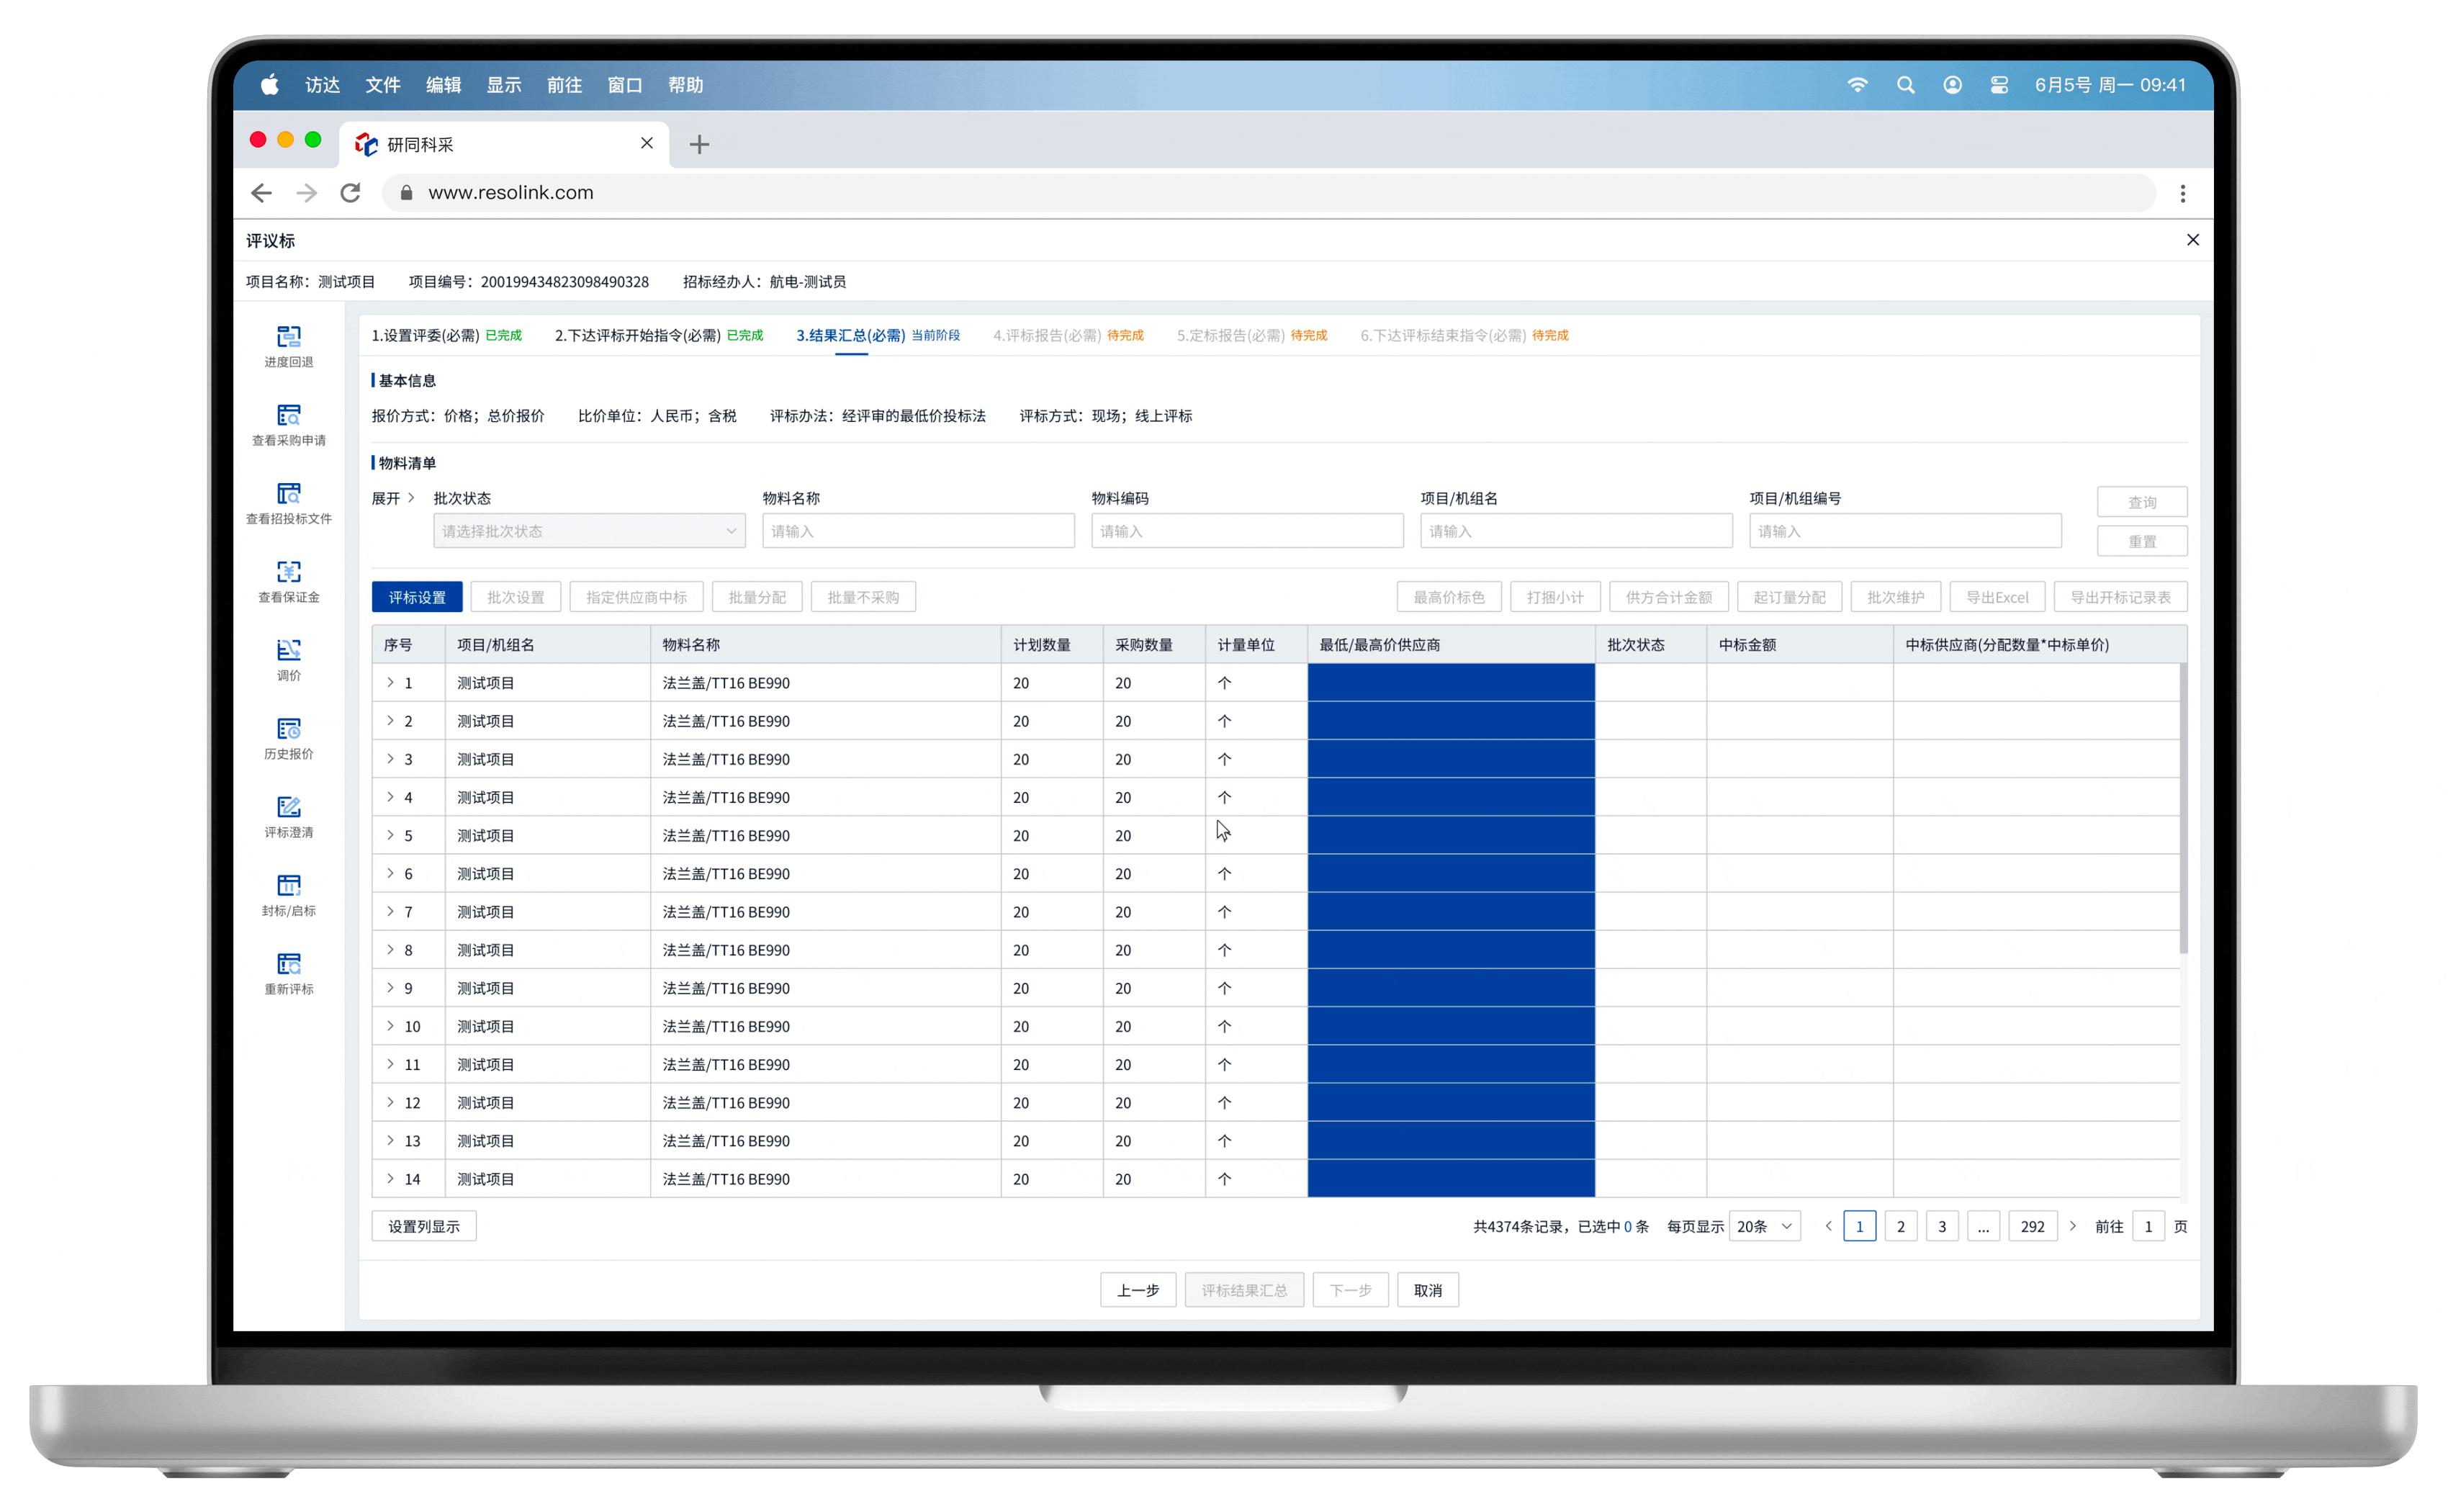Open 查看保证金 sidebar icon
The width and height of the screenshot is (2448, 1512).
click(289, 582)
